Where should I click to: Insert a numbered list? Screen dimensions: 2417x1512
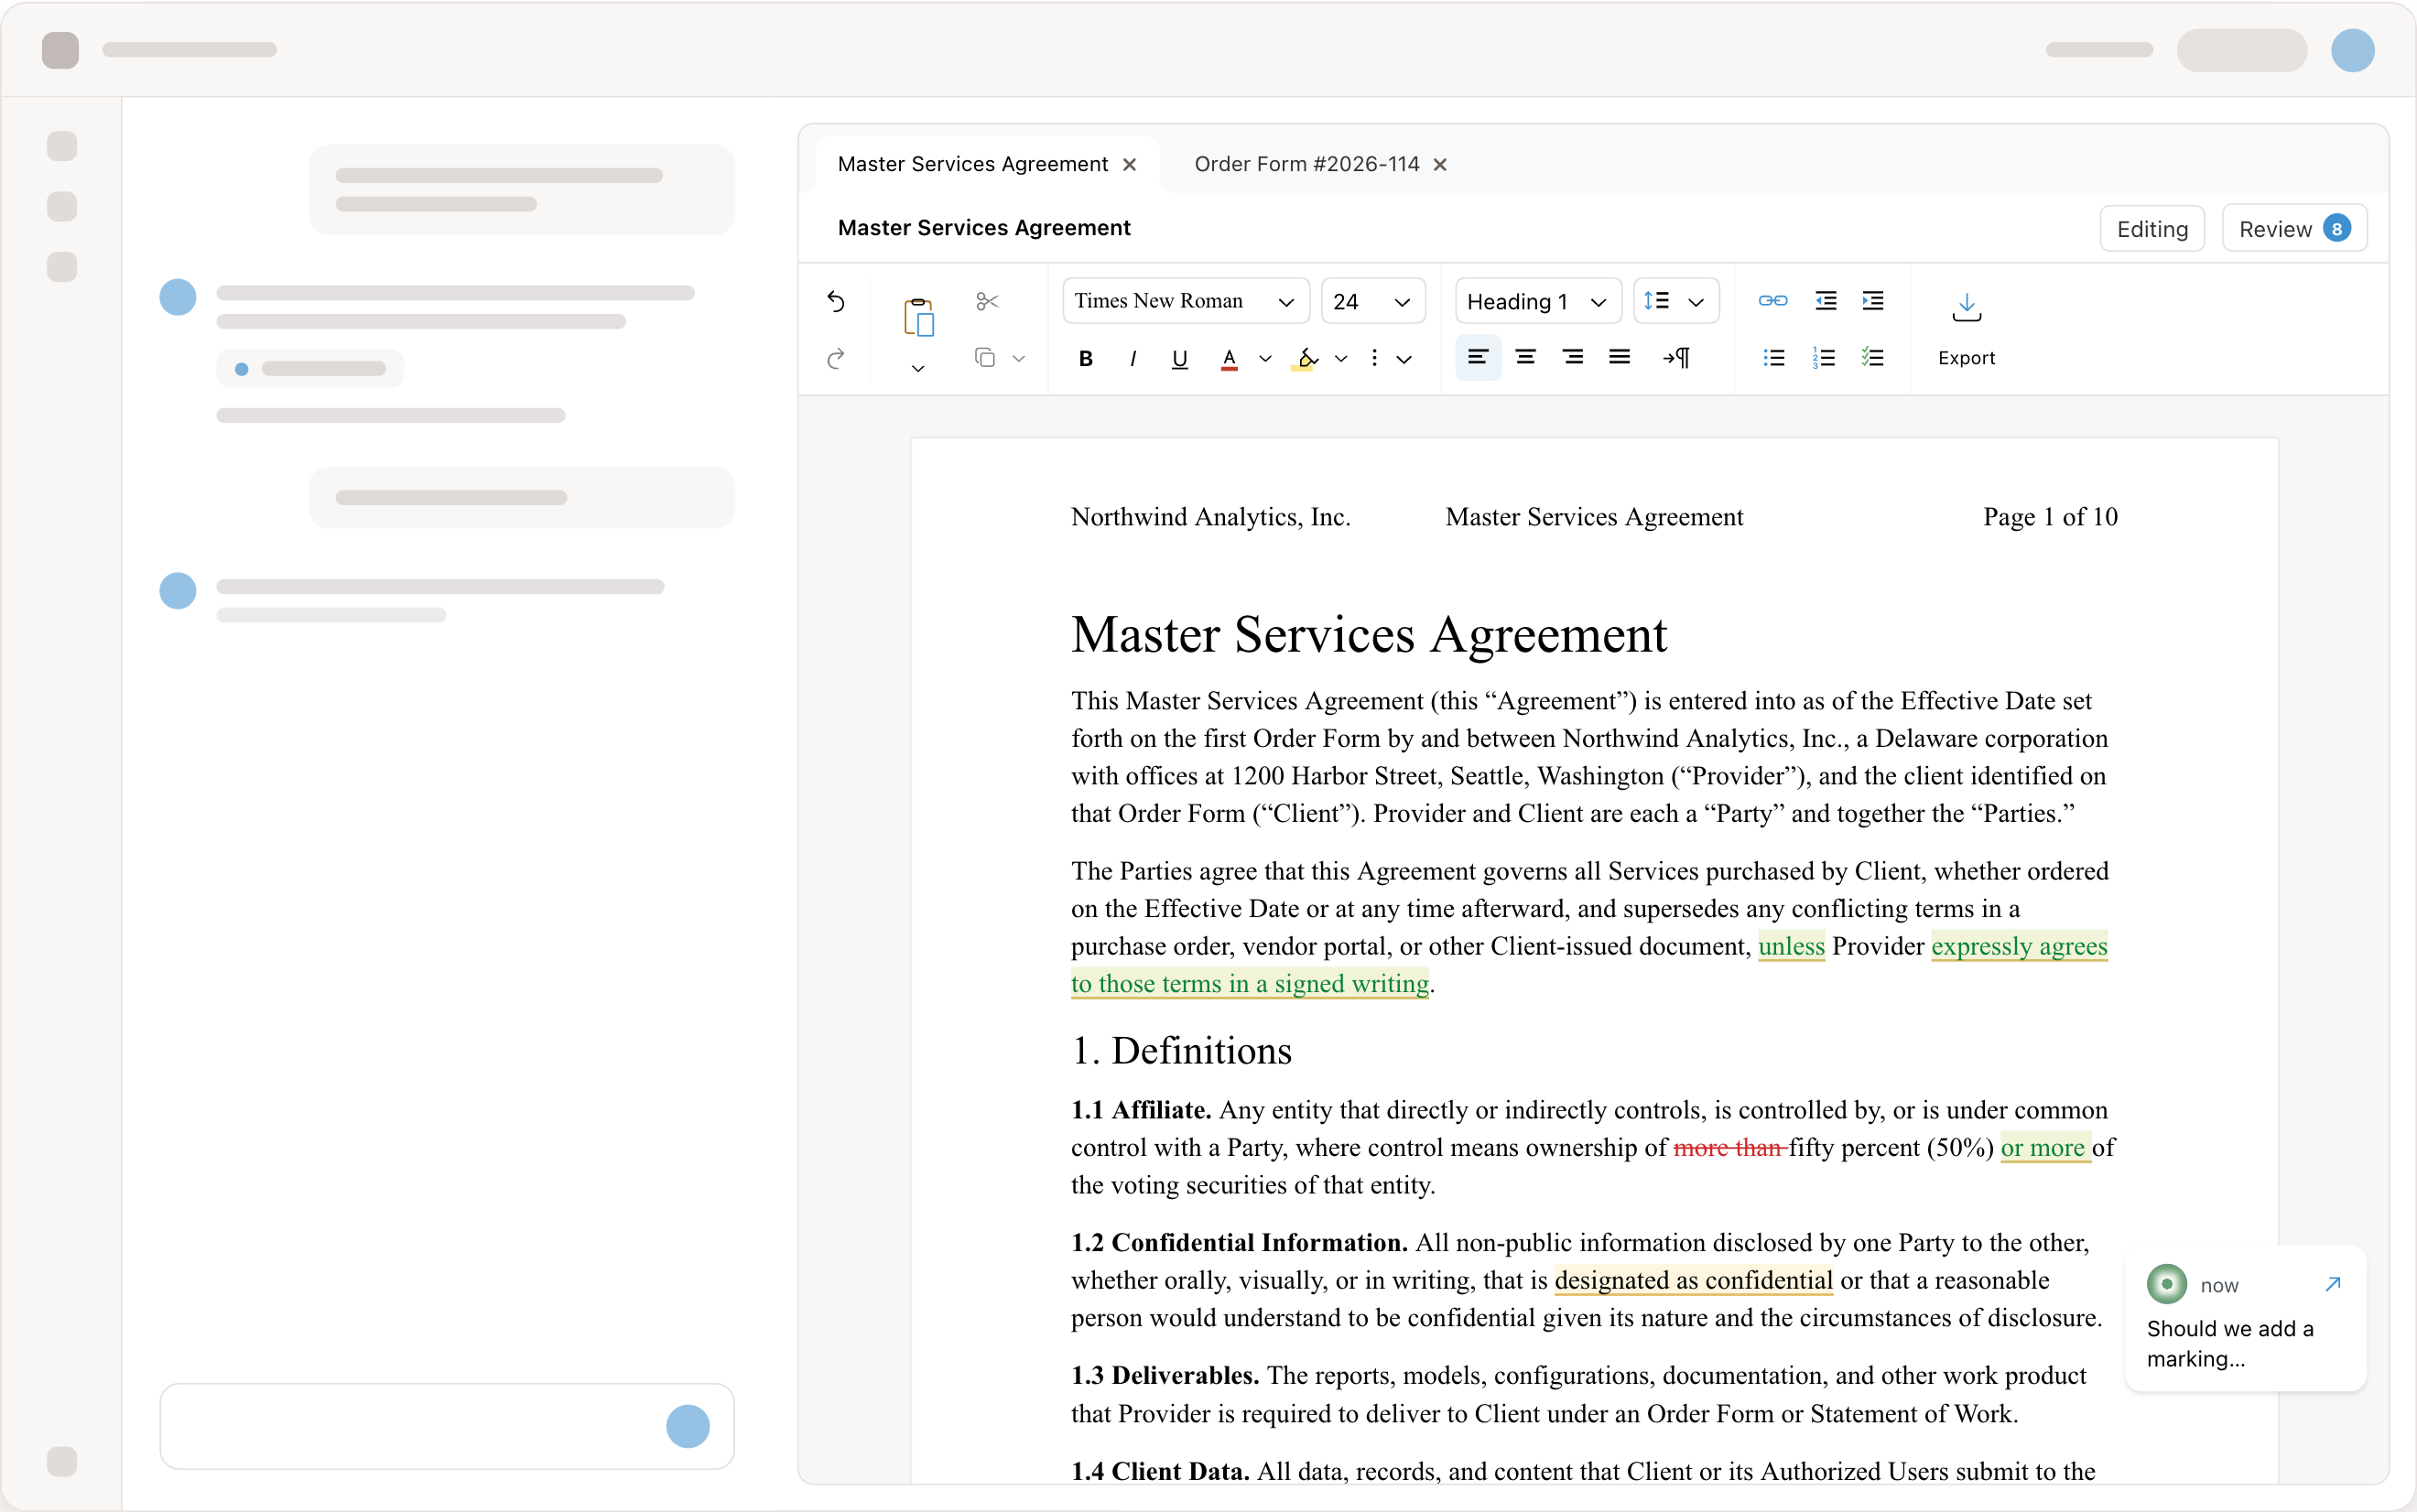(x=1824, y=358)
